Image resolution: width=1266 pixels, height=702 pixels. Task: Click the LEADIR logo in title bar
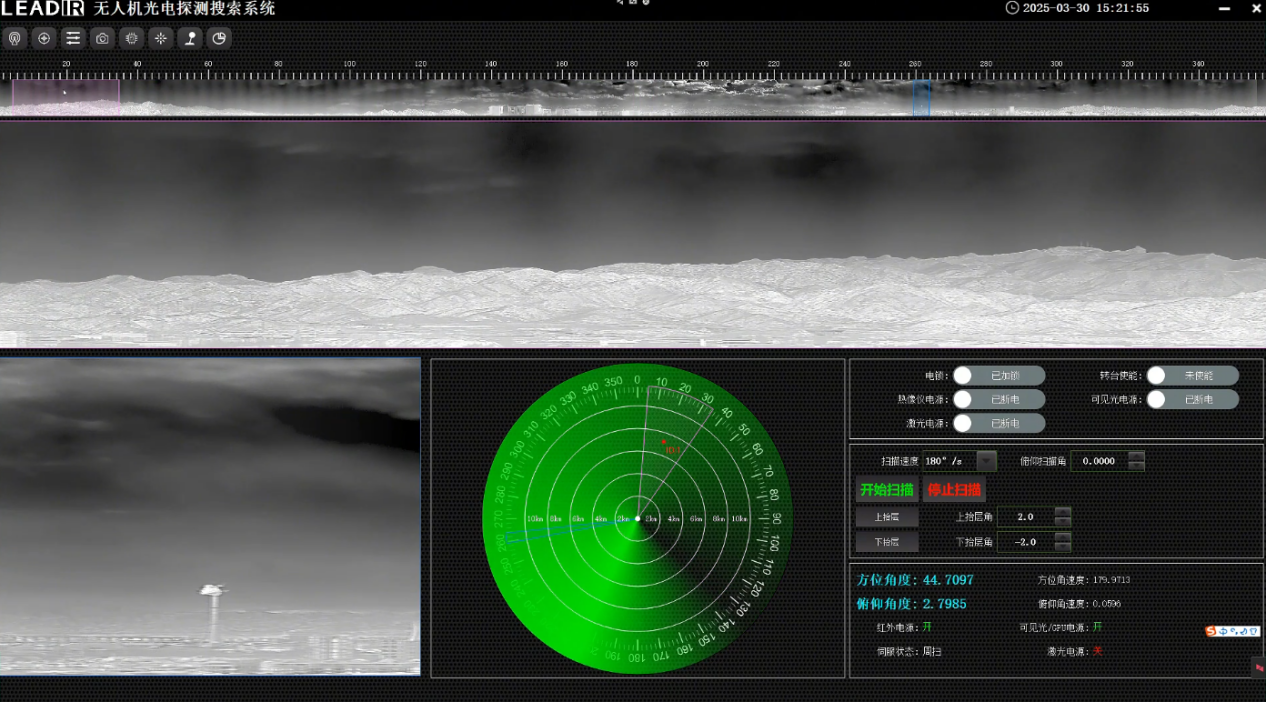click(42, 9)
